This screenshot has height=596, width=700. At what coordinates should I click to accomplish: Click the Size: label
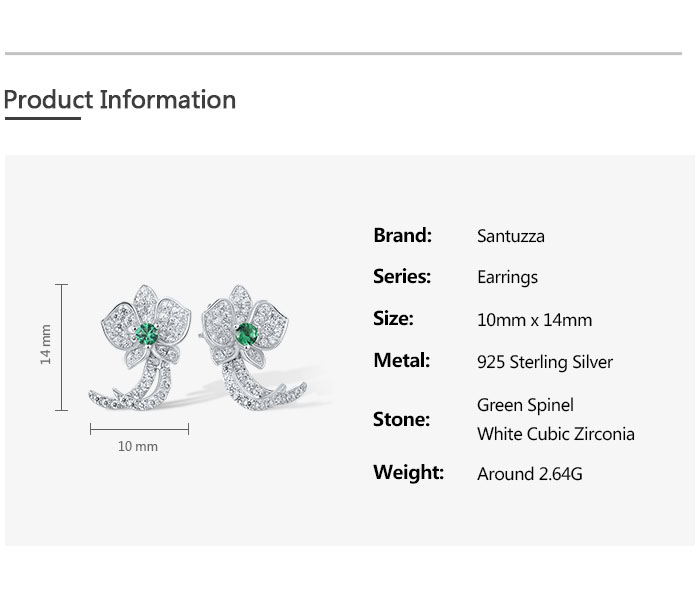tap(393, 319)
